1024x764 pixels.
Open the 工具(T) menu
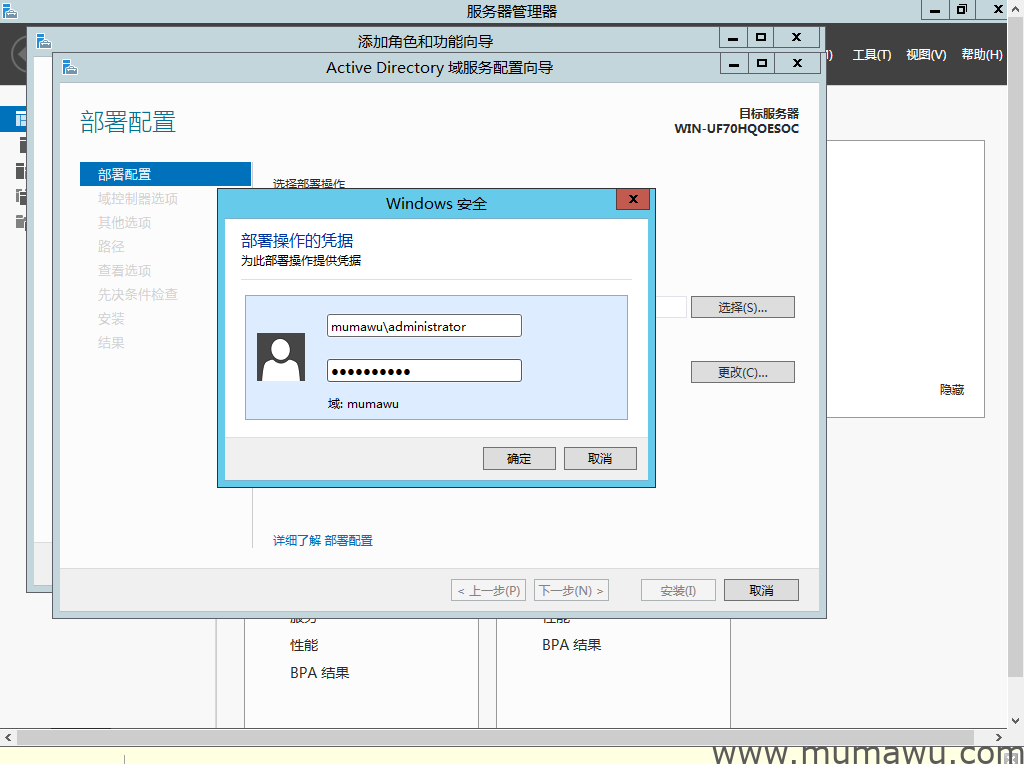[871, 55]
